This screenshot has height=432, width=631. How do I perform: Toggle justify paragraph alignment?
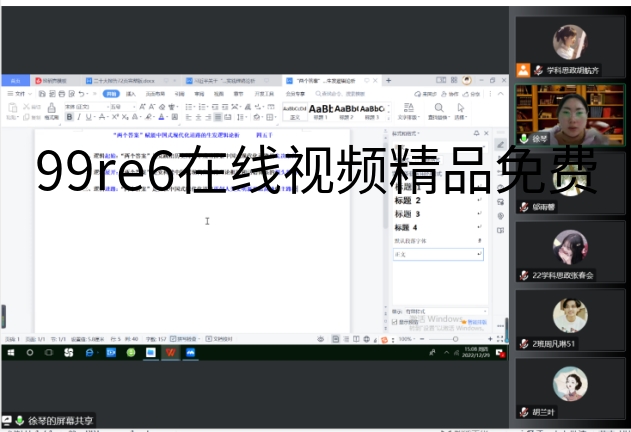coord(218,117)
